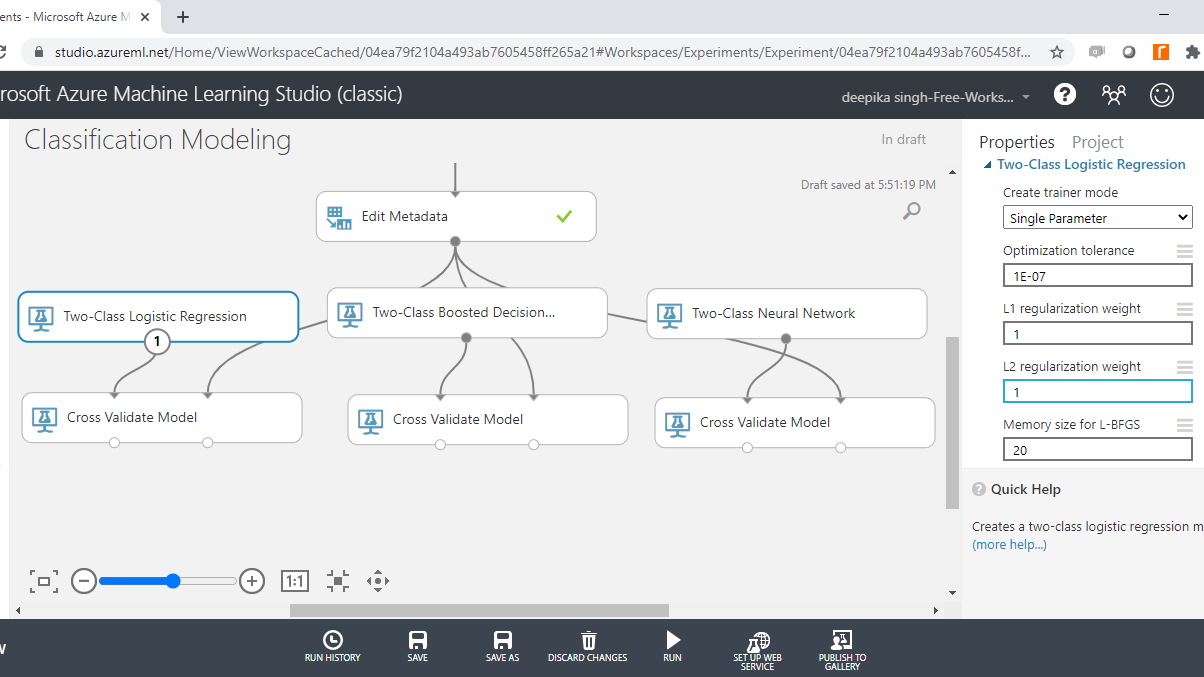Click the auto-layout icon

coord(338,580)
